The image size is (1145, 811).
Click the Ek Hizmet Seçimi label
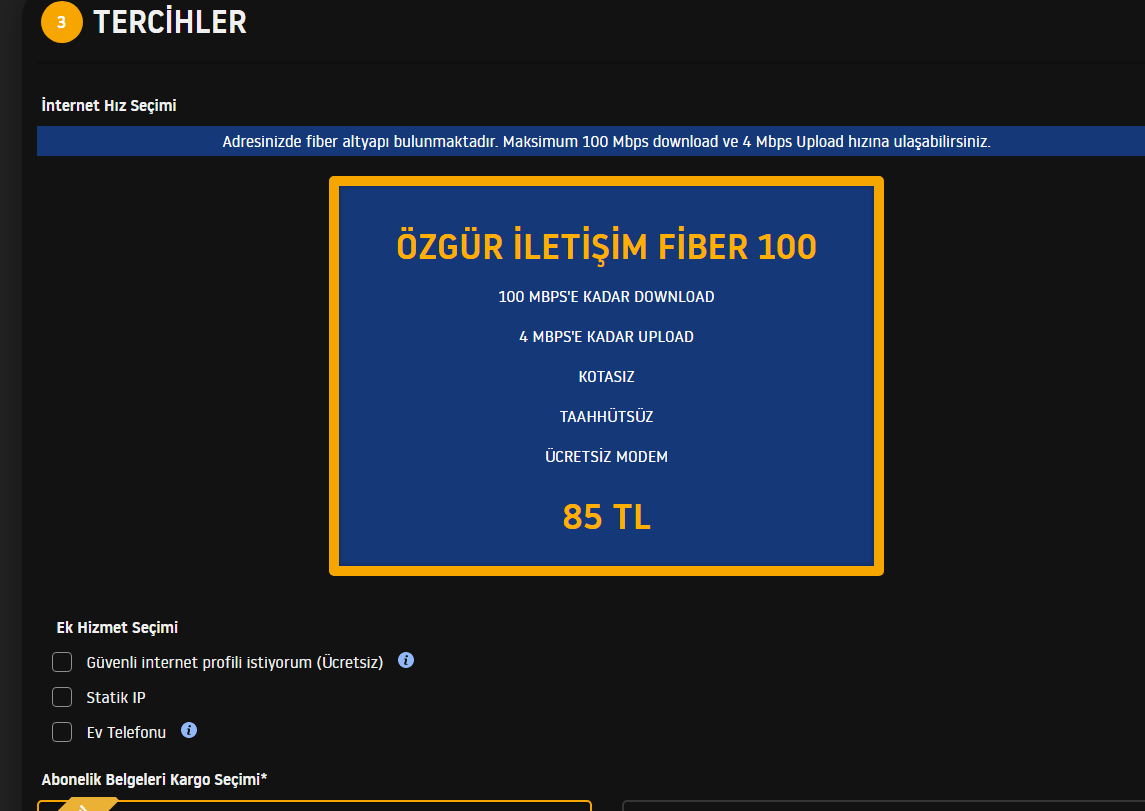pyautogui.click(x=117, y=627)
